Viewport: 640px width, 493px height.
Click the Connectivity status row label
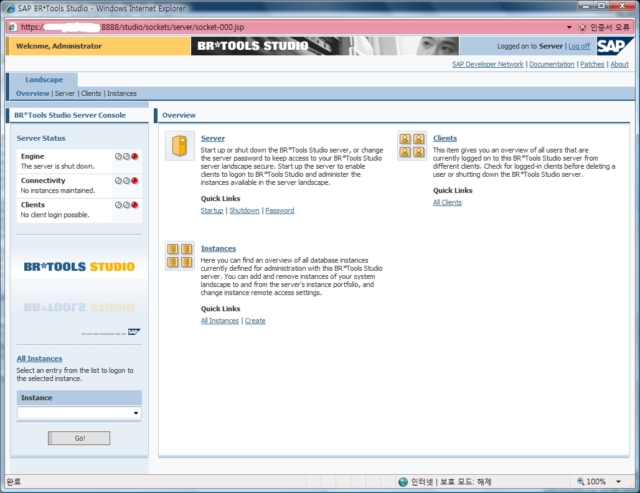43,180
